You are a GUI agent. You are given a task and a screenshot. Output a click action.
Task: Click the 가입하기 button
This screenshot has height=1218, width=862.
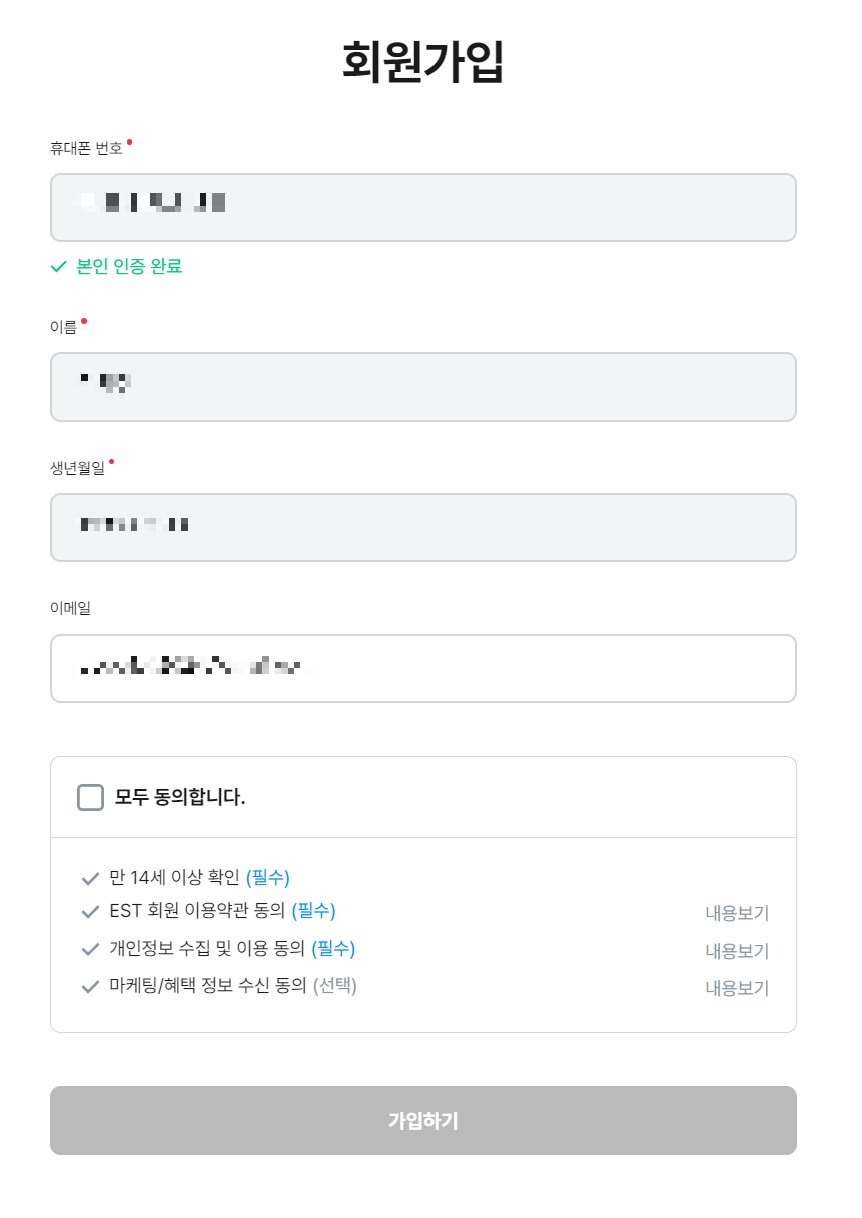423,1120
